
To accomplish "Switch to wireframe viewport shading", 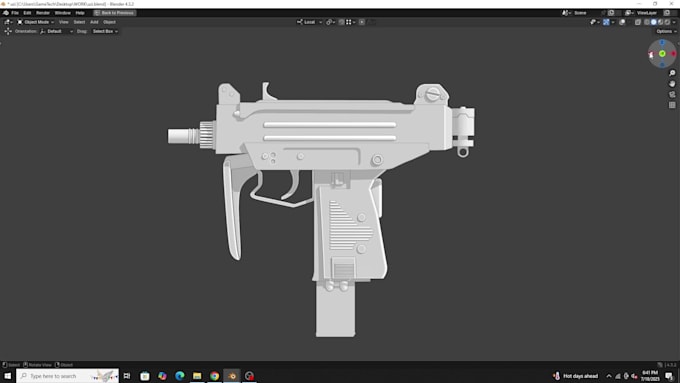I will [647, 22].
